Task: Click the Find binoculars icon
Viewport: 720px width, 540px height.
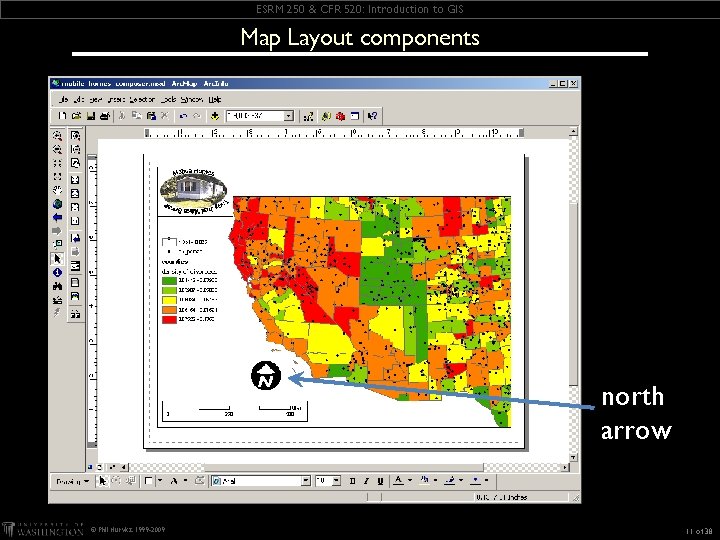Action: point(57,286)
